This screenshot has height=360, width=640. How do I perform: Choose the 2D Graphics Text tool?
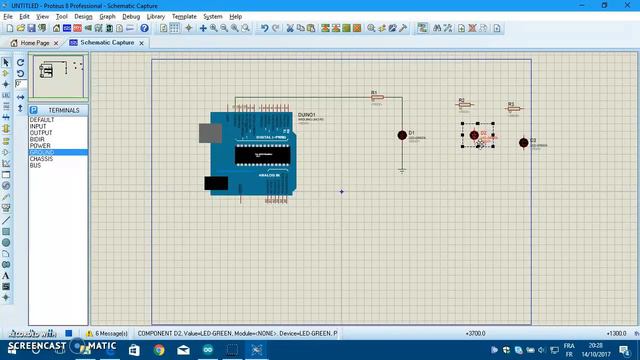click(x=6, y=276)
